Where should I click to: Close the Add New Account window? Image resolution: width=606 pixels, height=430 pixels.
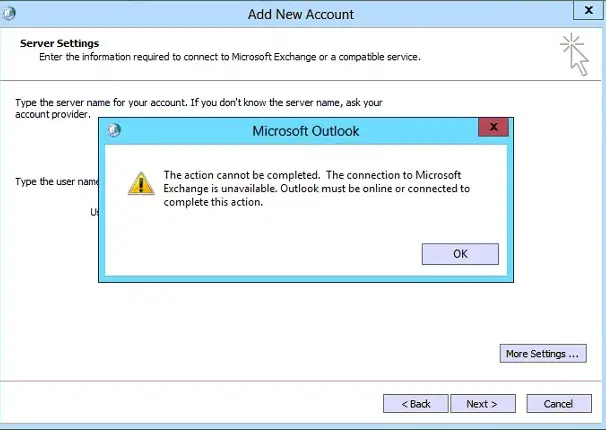click(x=588, y=10)
